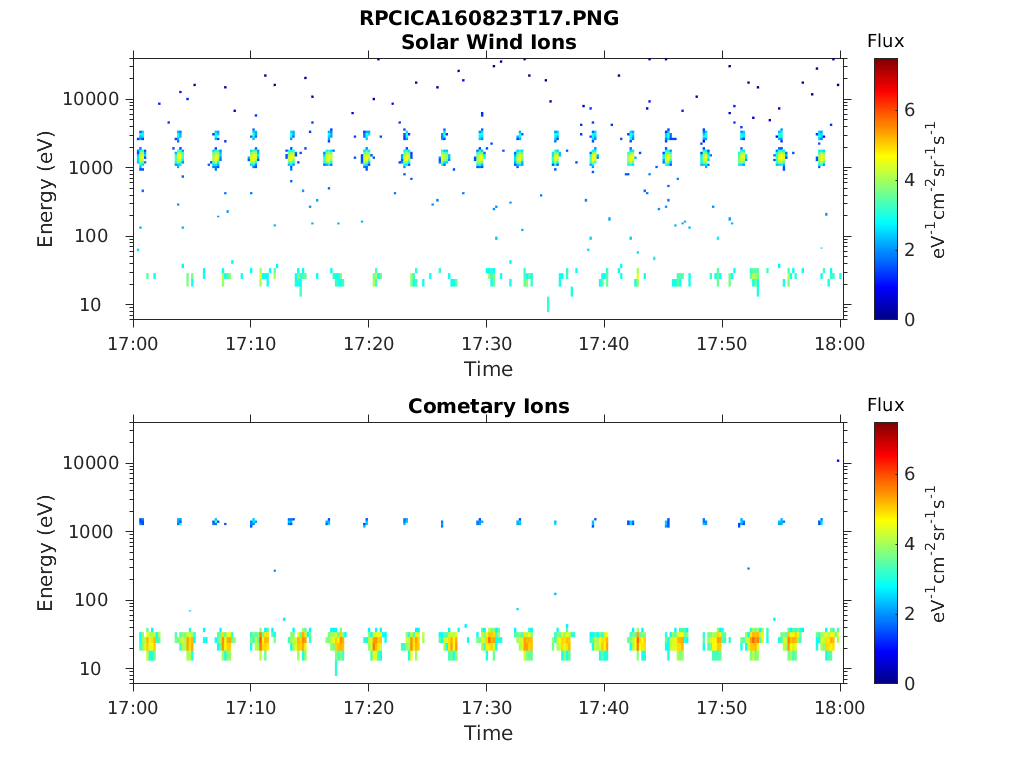
Task: Click the Flux label above the upper colorbar
Action: (885, 41)
